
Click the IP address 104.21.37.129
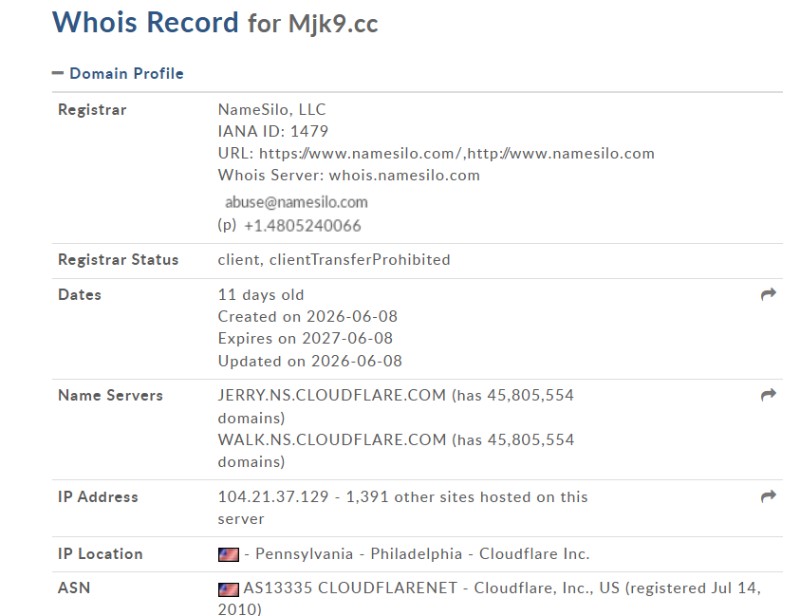point(273,497)
